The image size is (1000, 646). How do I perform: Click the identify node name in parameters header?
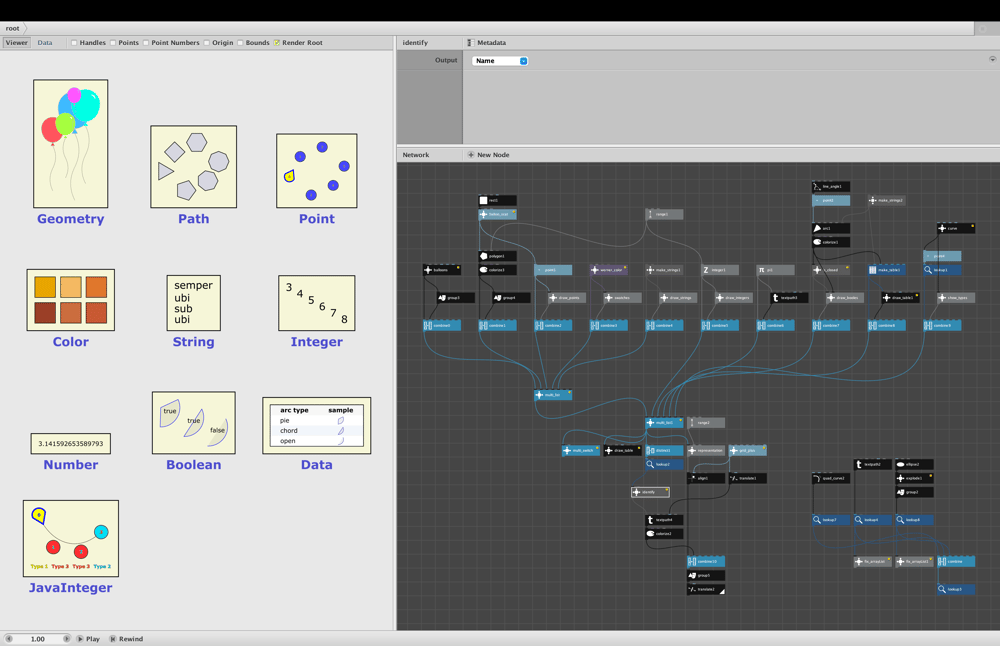[x=415, y=43]
